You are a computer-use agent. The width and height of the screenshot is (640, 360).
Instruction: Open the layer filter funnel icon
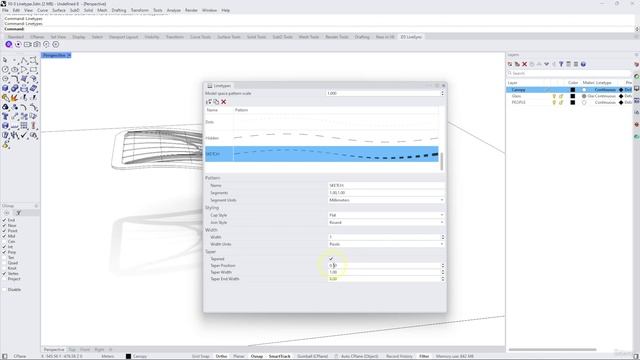click(x=561, y=64)
